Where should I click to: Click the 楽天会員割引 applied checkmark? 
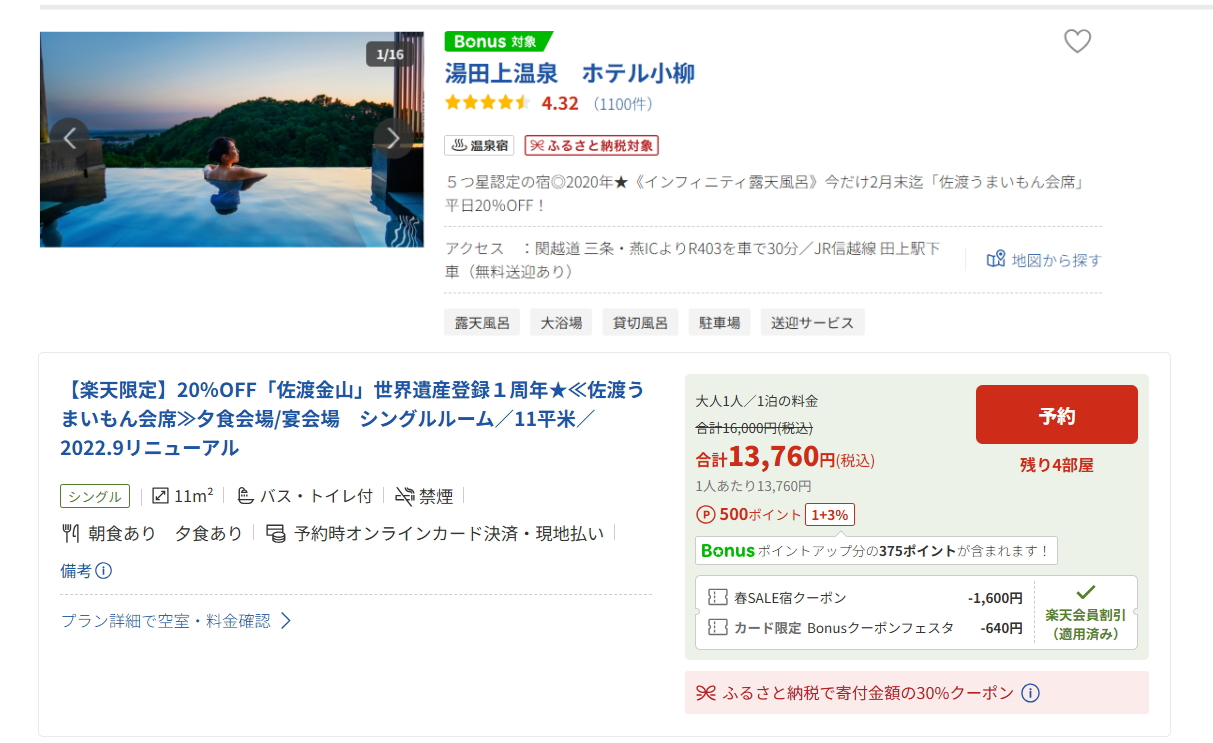[1085, 591]
